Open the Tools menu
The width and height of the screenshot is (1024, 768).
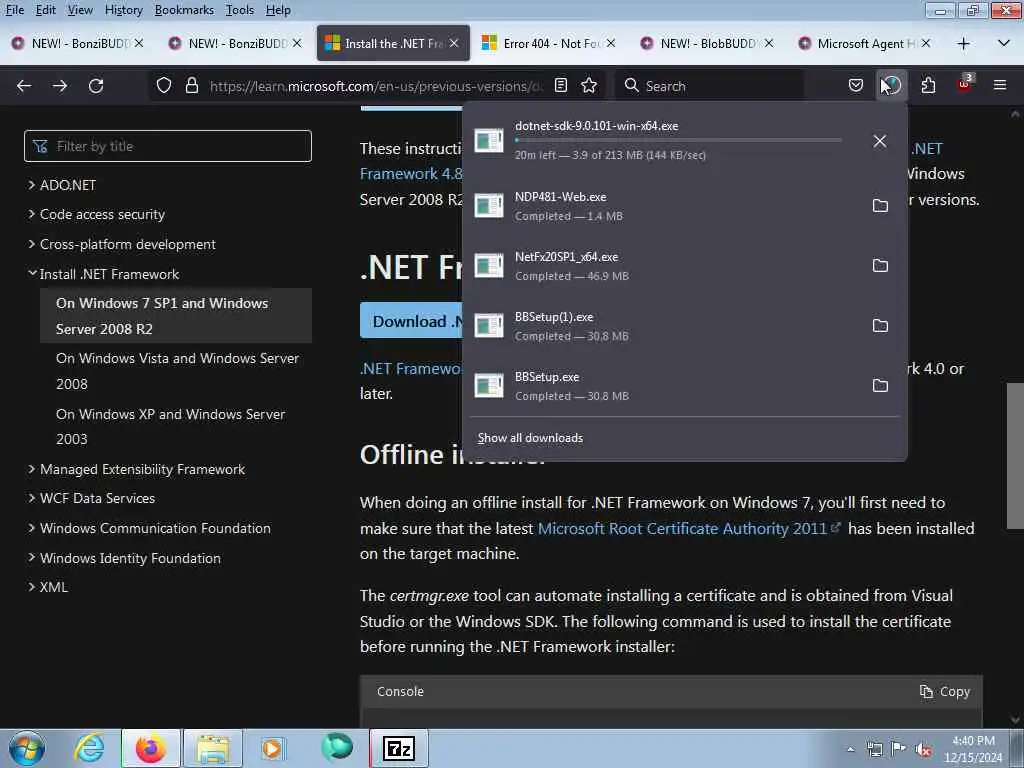click(240, 10)
